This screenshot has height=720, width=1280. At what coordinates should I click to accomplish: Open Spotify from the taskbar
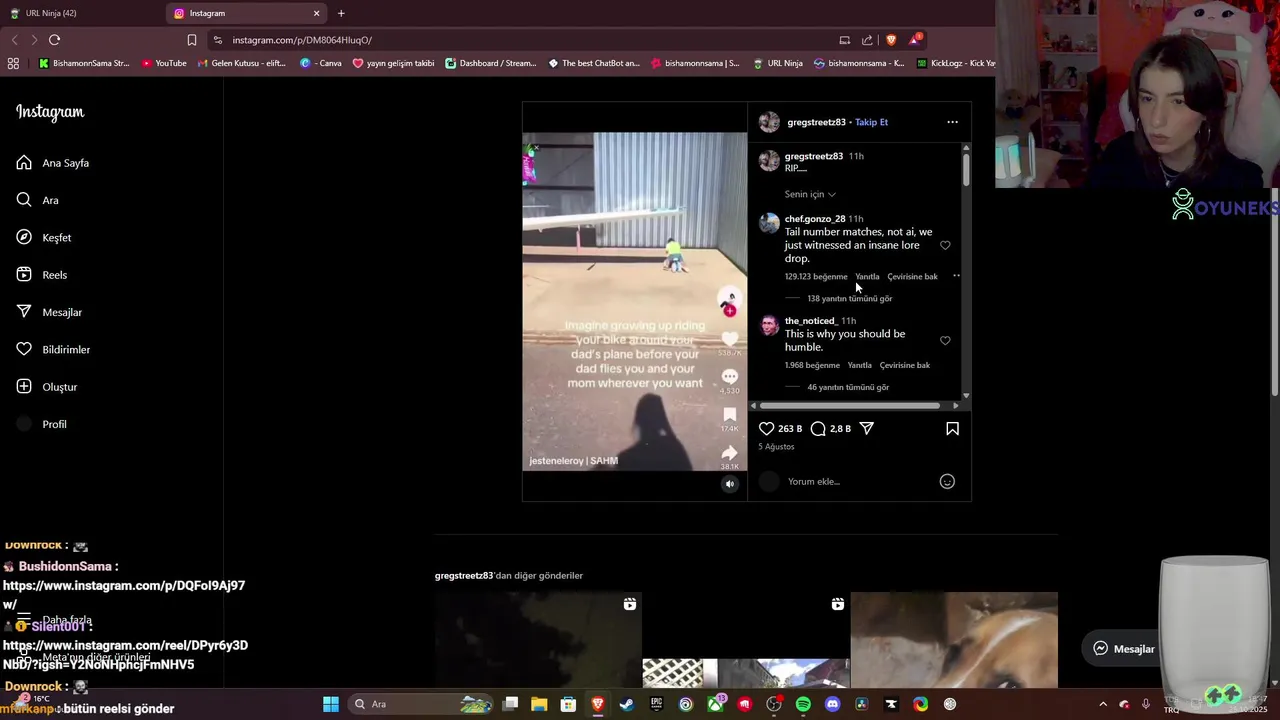(803, 704)
